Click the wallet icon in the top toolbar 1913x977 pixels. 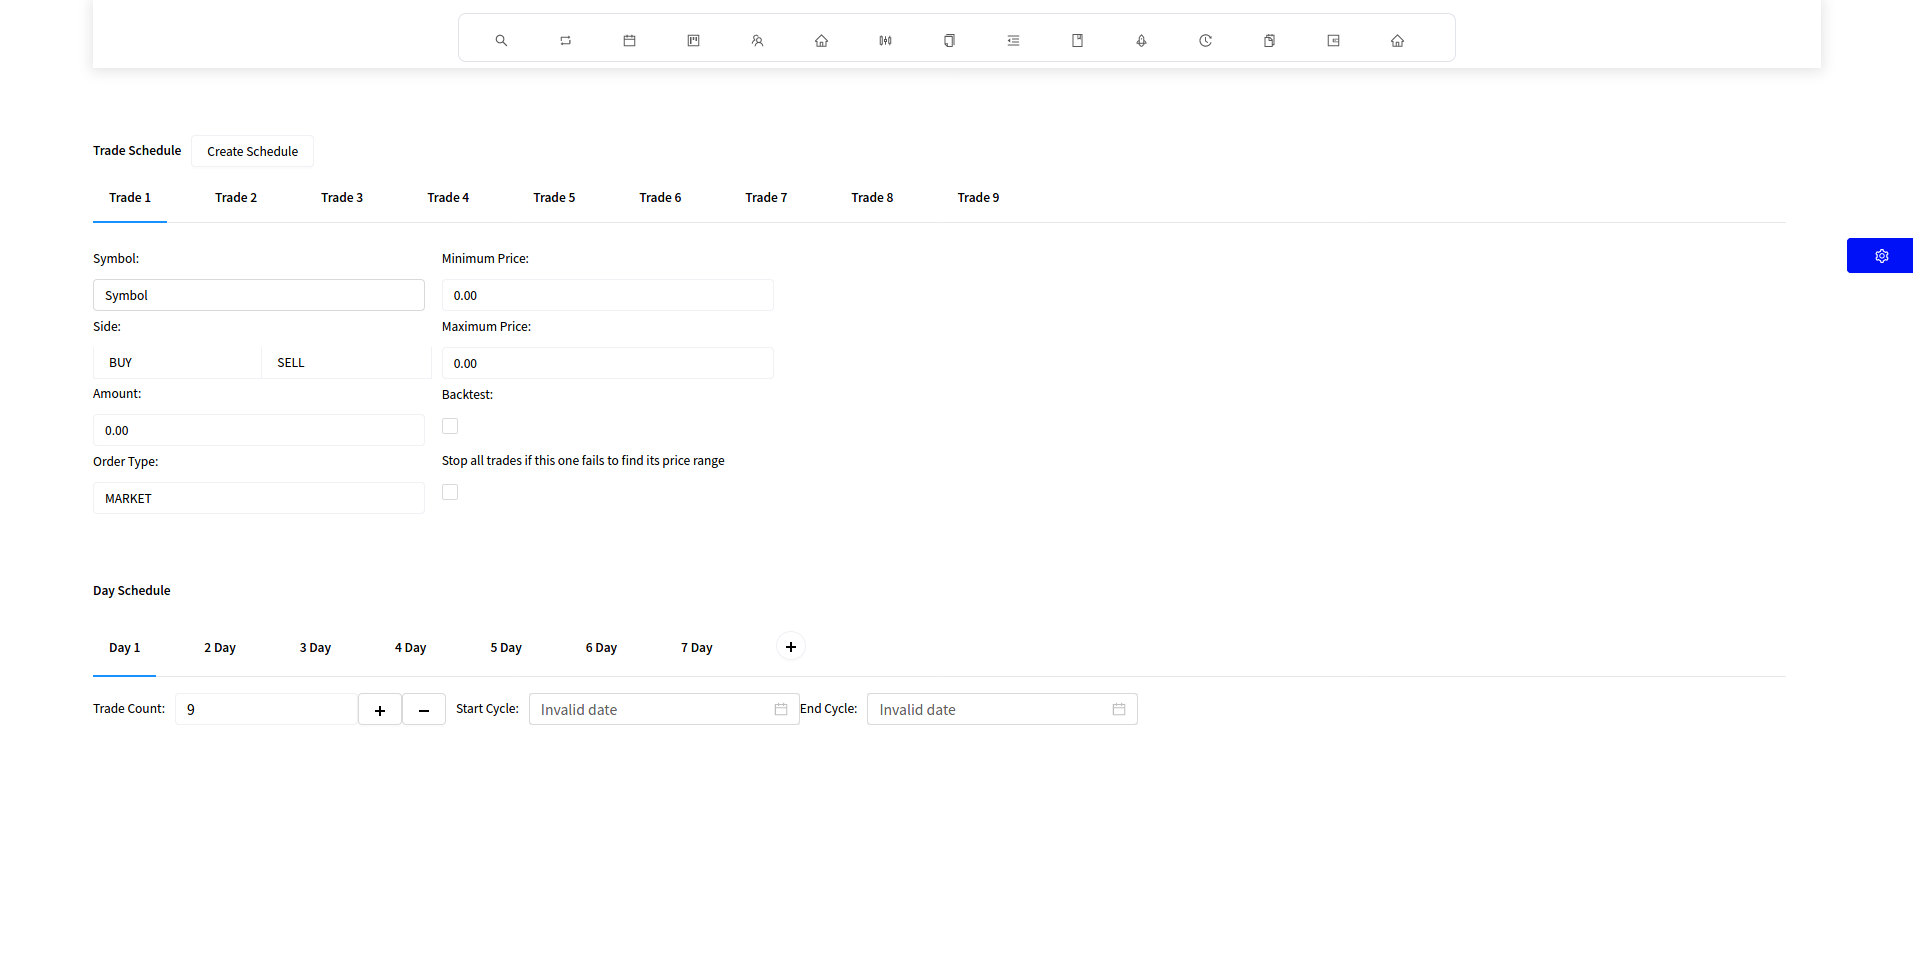pyautogui.click(x=1333, y=41)
